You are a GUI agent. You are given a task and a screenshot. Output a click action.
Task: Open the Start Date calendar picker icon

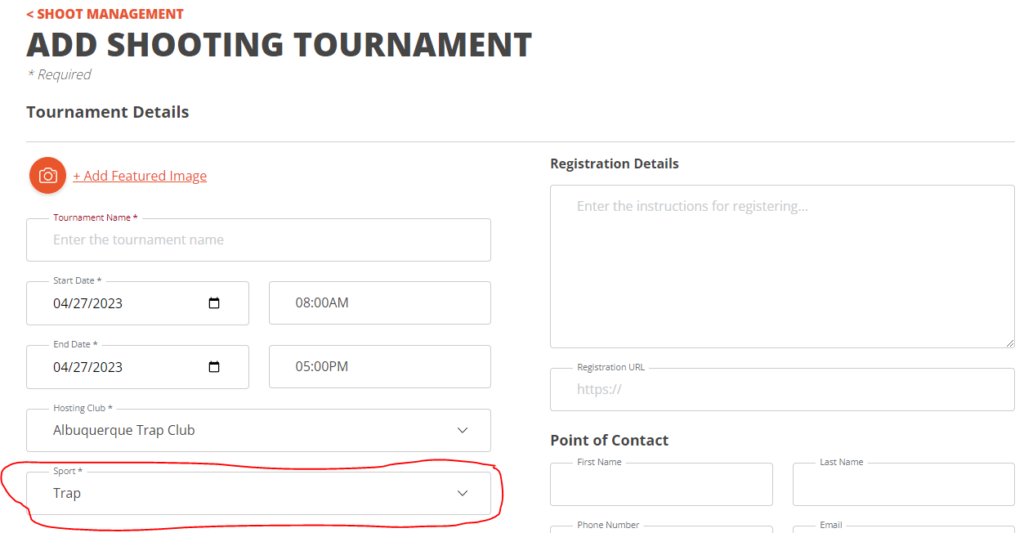pos(214,303)
